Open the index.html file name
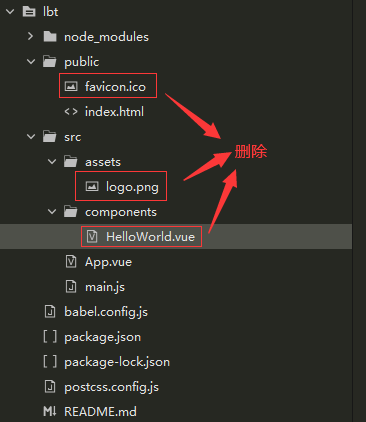Viewport: 366px width, 422px height. point(114,112)
